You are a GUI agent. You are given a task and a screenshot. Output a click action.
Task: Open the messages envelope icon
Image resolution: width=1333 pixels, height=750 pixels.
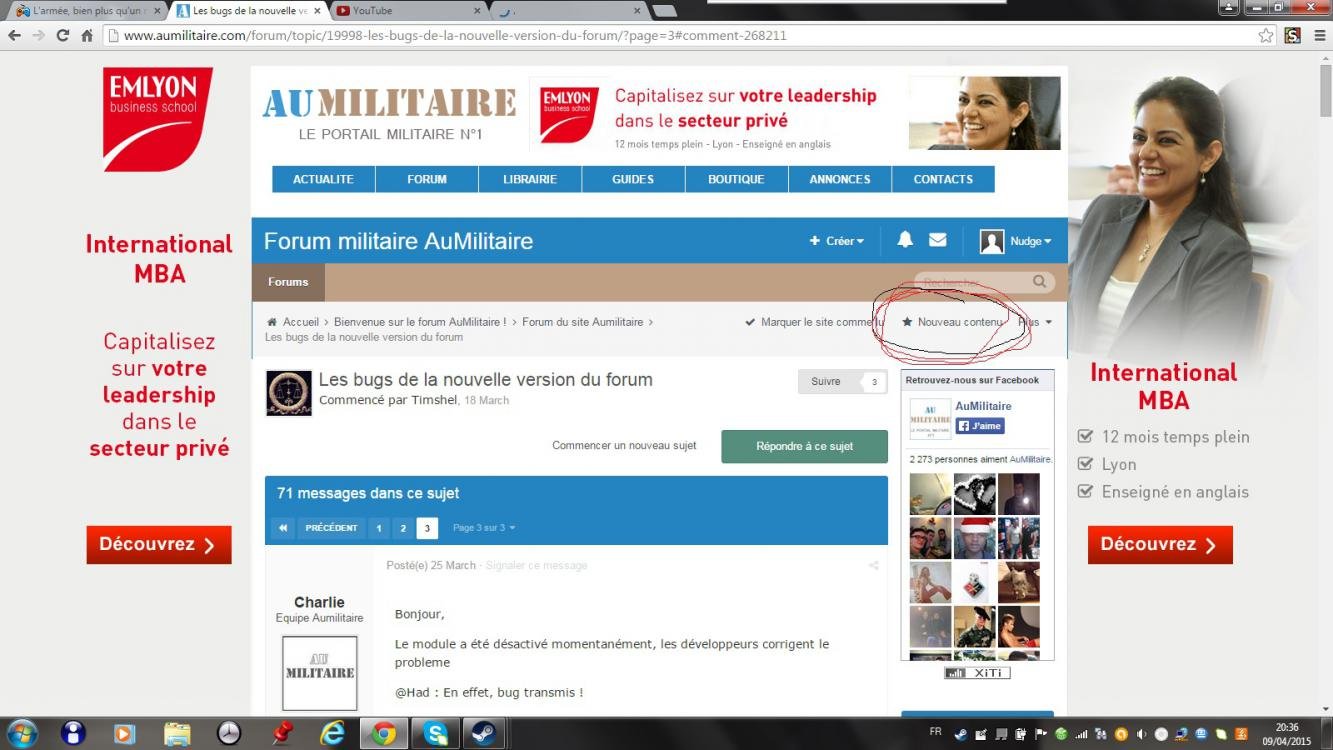937,240
